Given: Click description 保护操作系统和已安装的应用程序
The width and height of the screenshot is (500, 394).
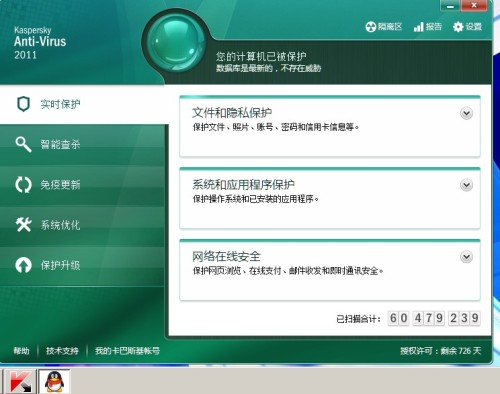Looking at the screenshot, I should tap(256, 199).
